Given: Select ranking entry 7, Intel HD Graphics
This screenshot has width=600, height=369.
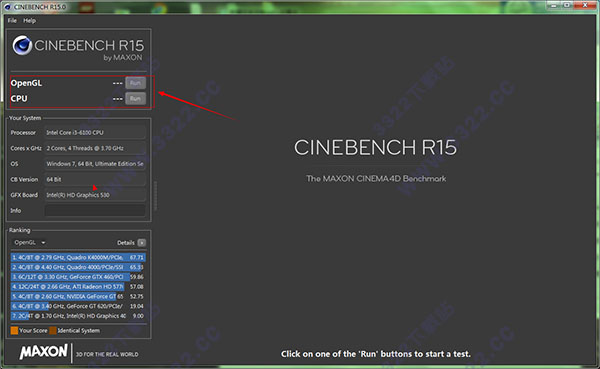Looking at the screenshot, I should (x=78, y=316).
